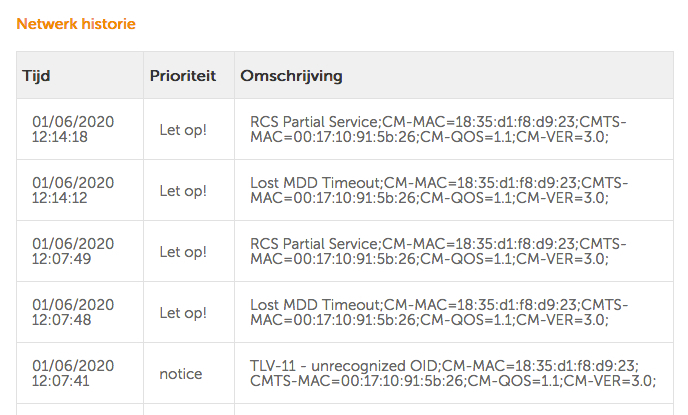Select the 12:07:48 timestamp cell

pos(72,313)
